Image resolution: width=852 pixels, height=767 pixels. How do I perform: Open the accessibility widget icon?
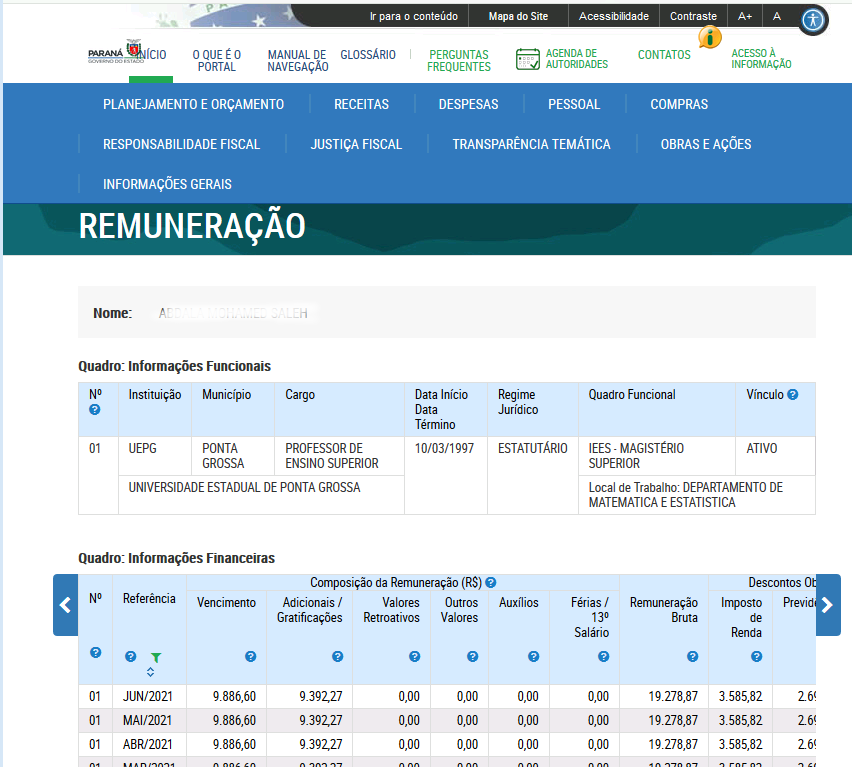(813, 21)
